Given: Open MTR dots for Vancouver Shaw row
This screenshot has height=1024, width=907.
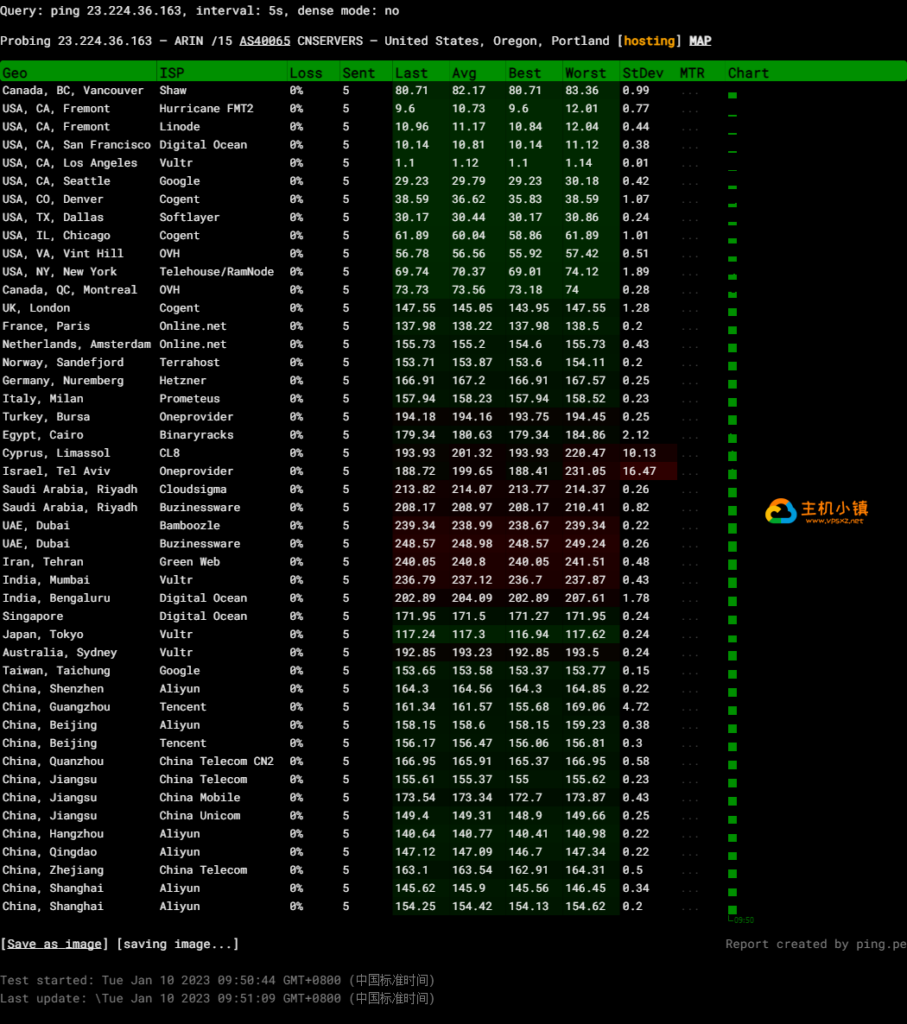Looking at the screenshot, I should click(x=690, y=91).
